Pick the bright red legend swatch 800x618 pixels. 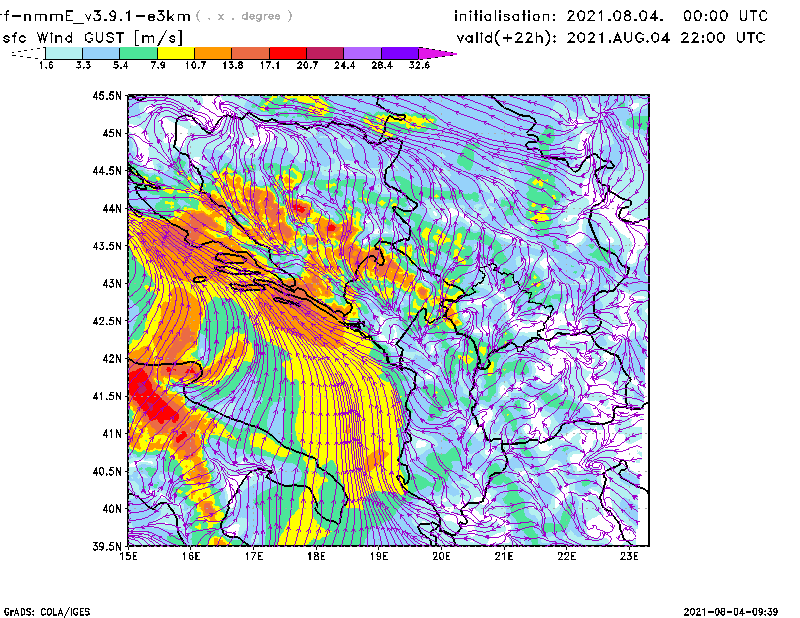[288, 53]
